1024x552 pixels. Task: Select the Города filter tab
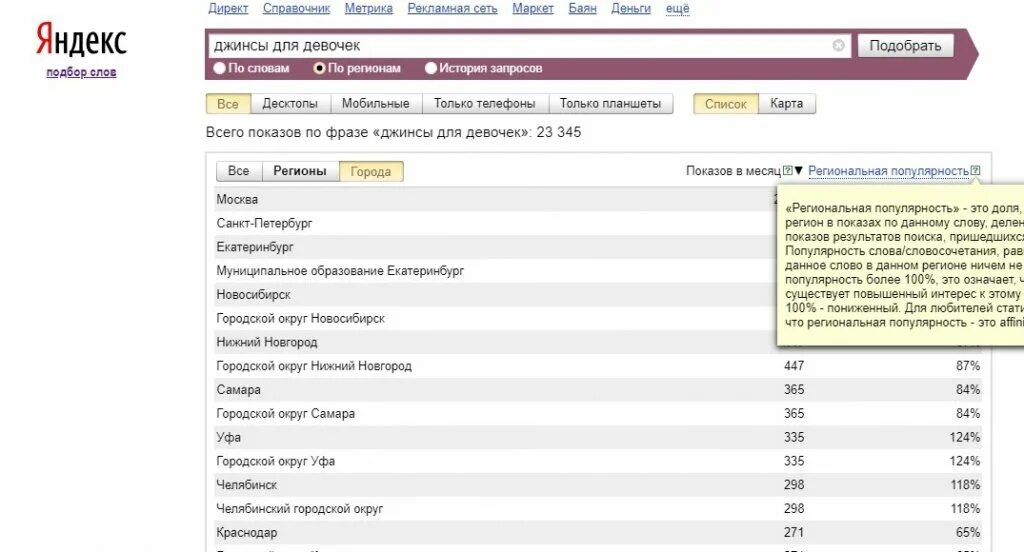point(370,171)
